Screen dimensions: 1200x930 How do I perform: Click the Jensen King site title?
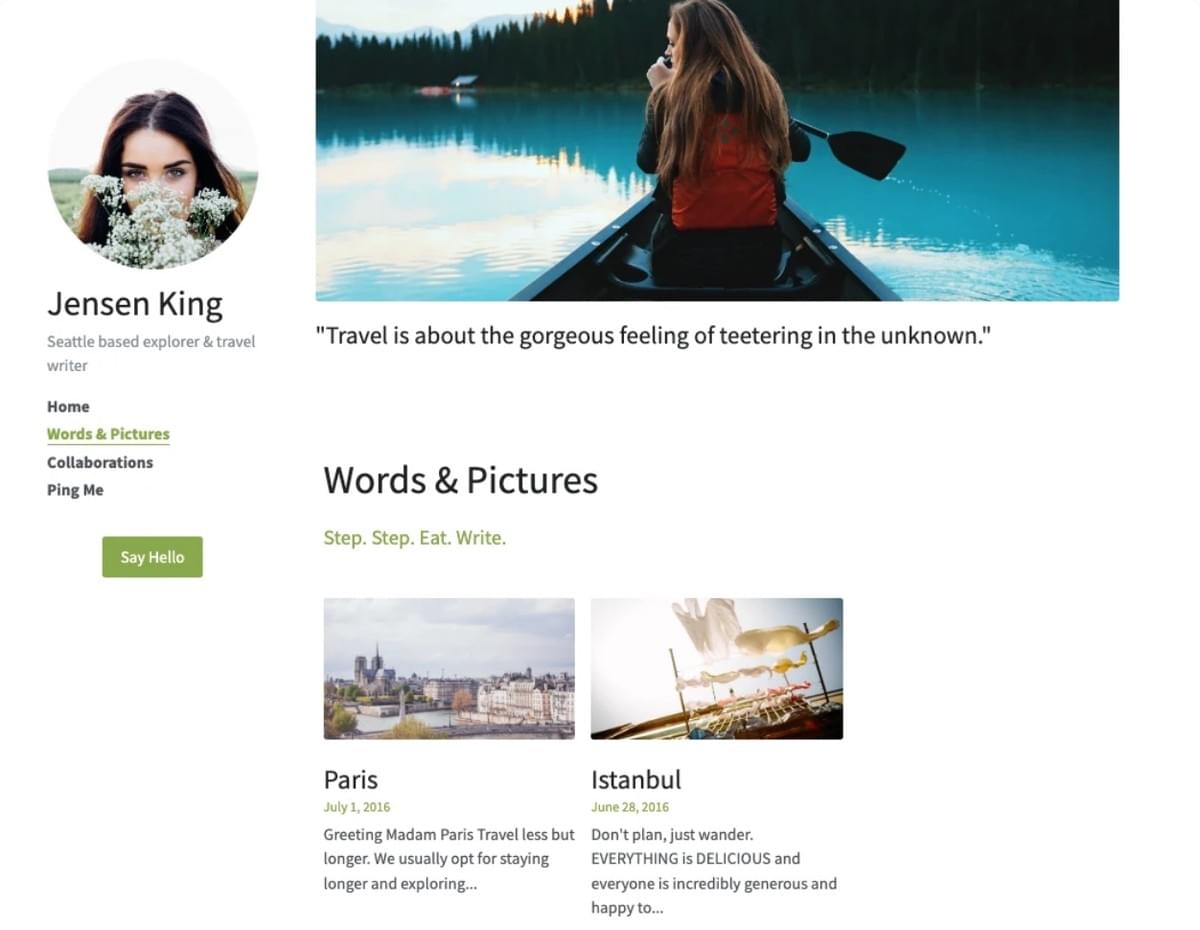pos(135,303)
